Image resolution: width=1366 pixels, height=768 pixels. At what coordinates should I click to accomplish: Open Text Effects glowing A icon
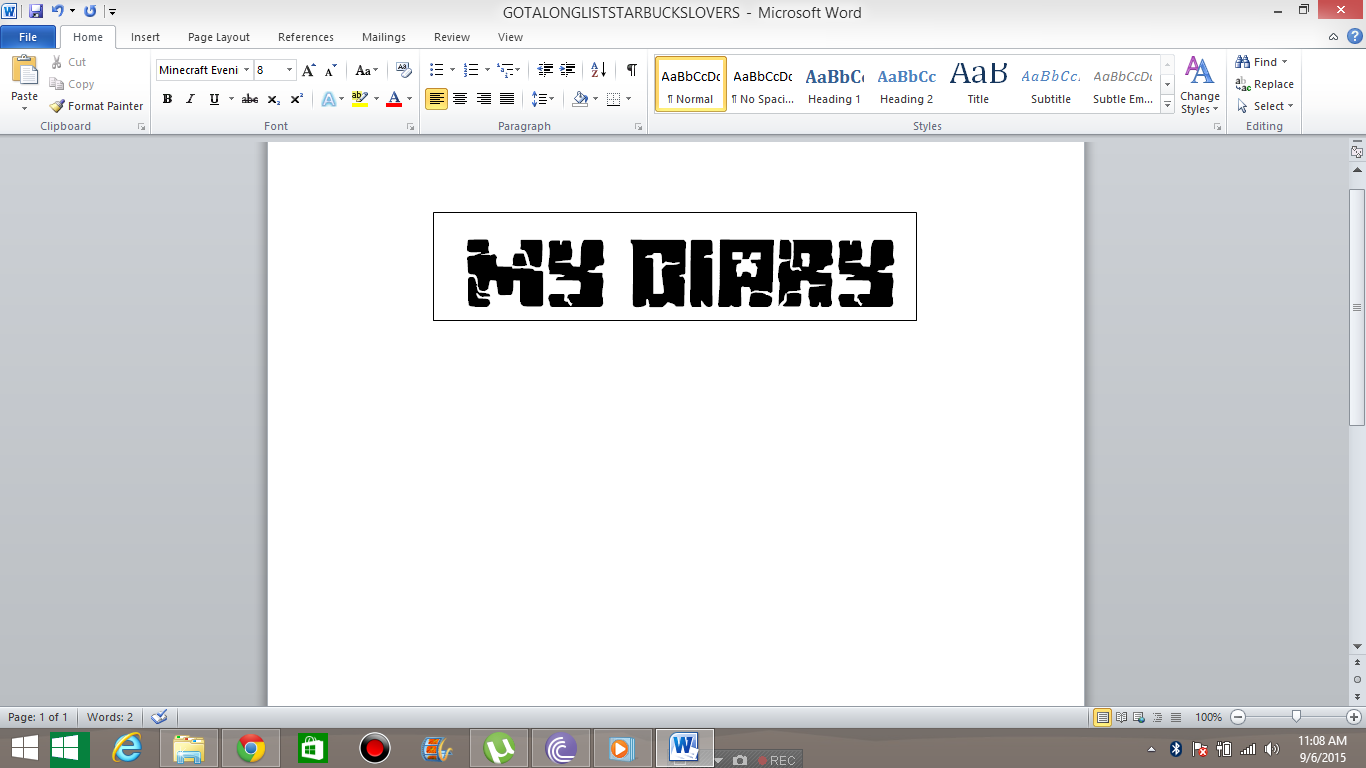(x=327, y=99)
